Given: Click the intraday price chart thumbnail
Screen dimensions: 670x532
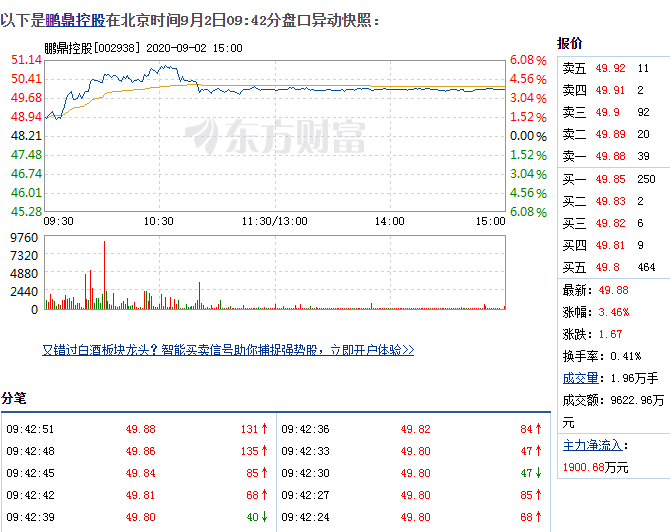Looking at the screenshot, I should (275, 136).
